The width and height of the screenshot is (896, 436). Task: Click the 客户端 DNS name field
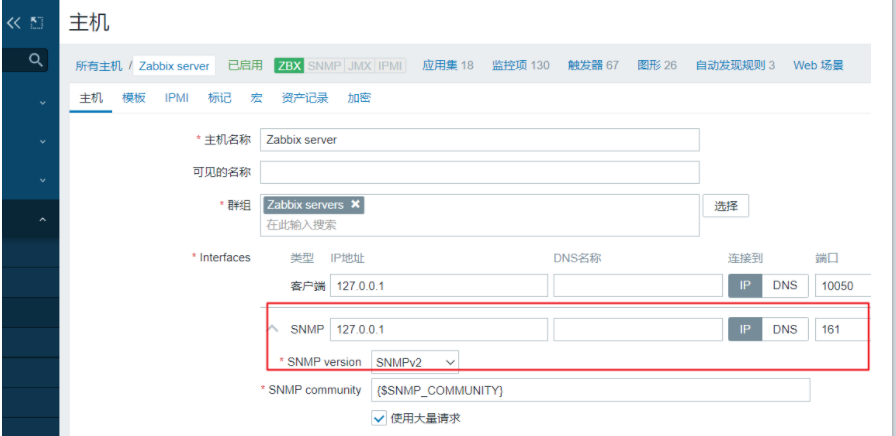point(638,286)
